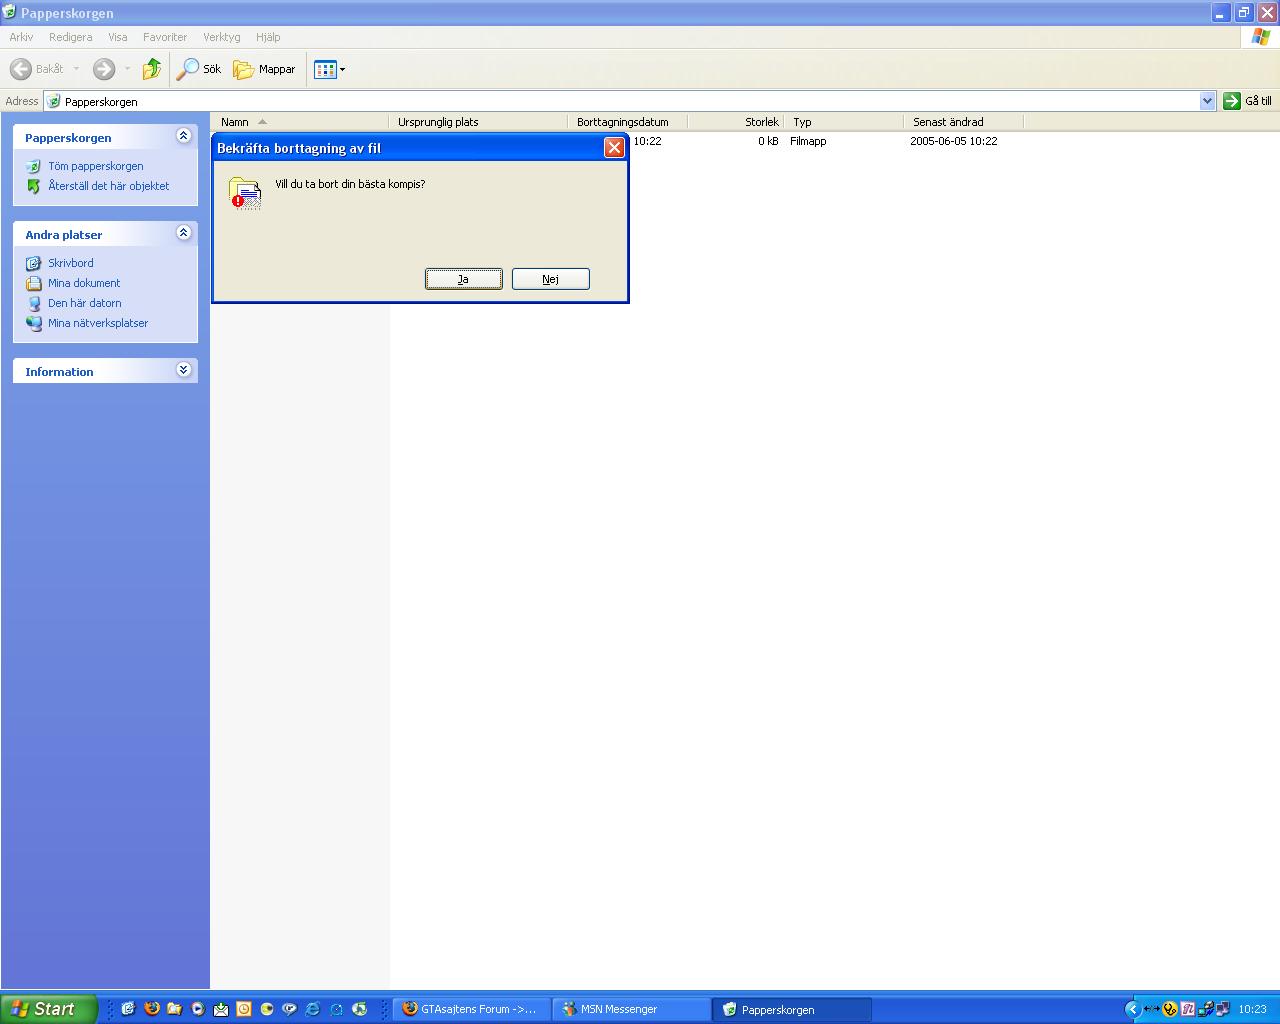The image size is (1280, 1024).
Task: Open the Verktyg menu
Action: [x=221, y=37]
